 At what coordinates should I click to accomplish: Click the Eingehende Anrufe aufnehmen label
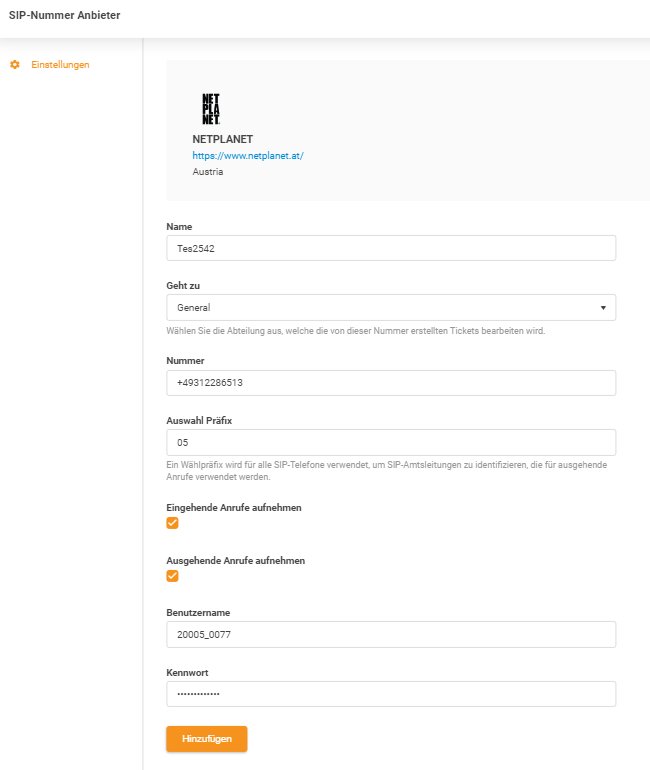[x=233, y=508]
